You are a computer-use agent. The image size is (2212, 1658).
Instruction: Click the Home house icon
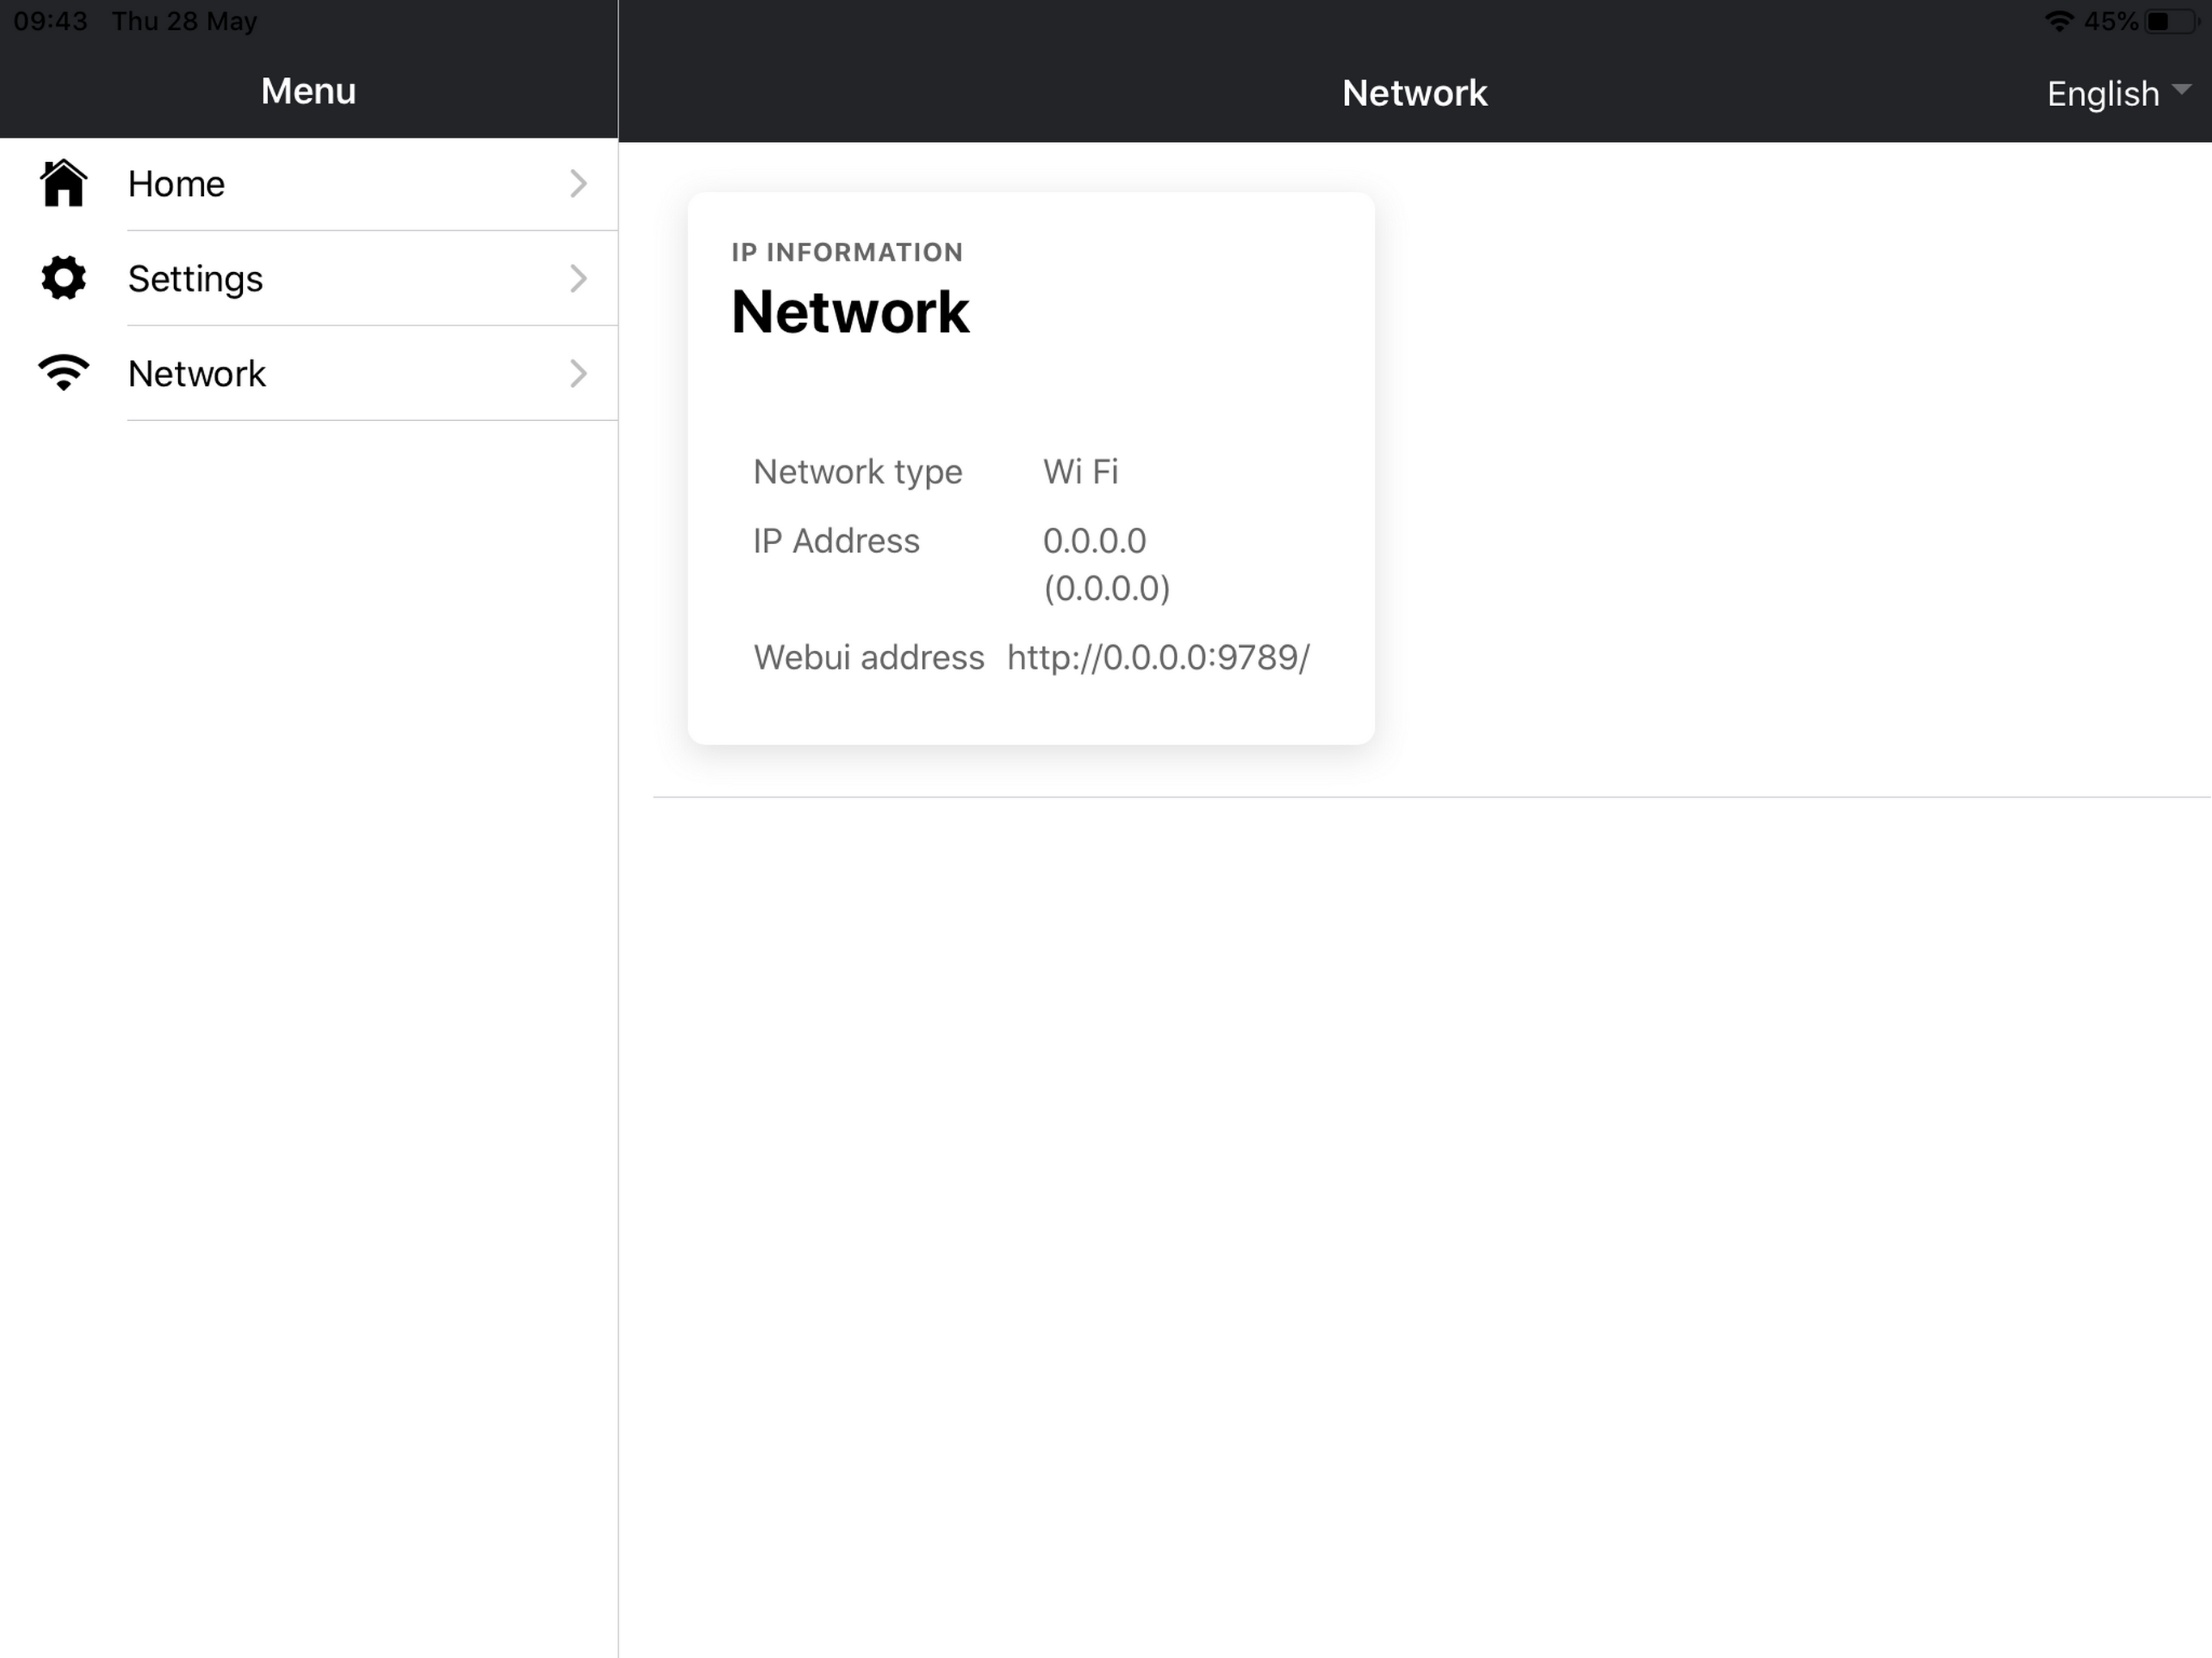click(63, 183)
